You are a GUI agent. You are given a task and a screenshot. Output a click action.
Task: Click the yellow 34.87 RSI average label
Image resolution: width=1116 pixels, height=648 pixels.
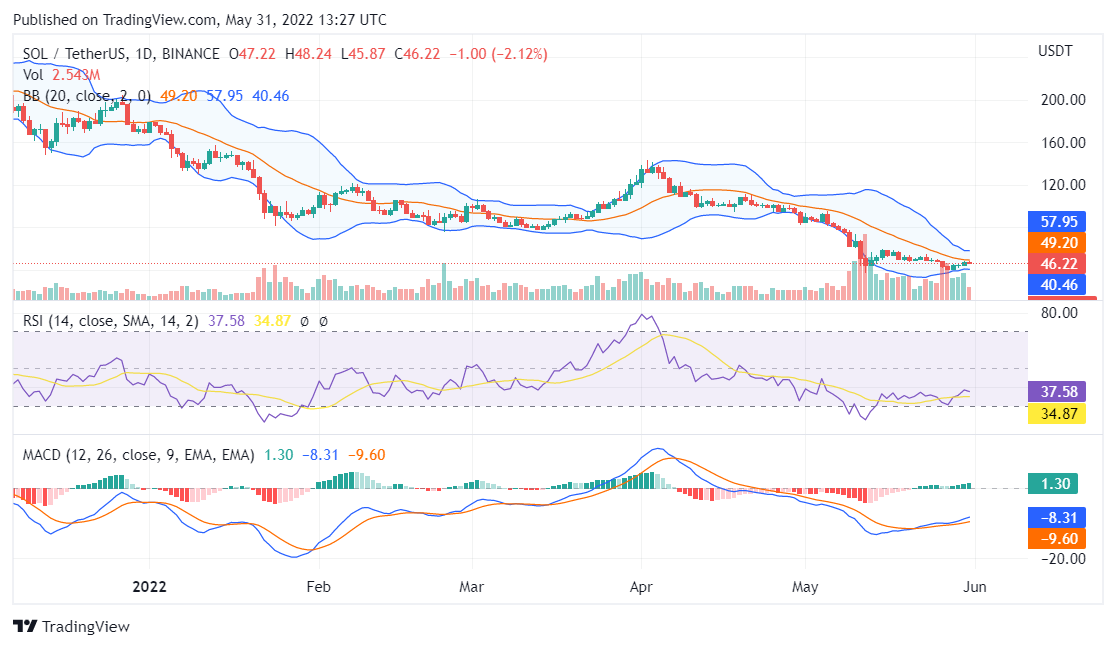pyautogui.click(x=1059, y=412)
